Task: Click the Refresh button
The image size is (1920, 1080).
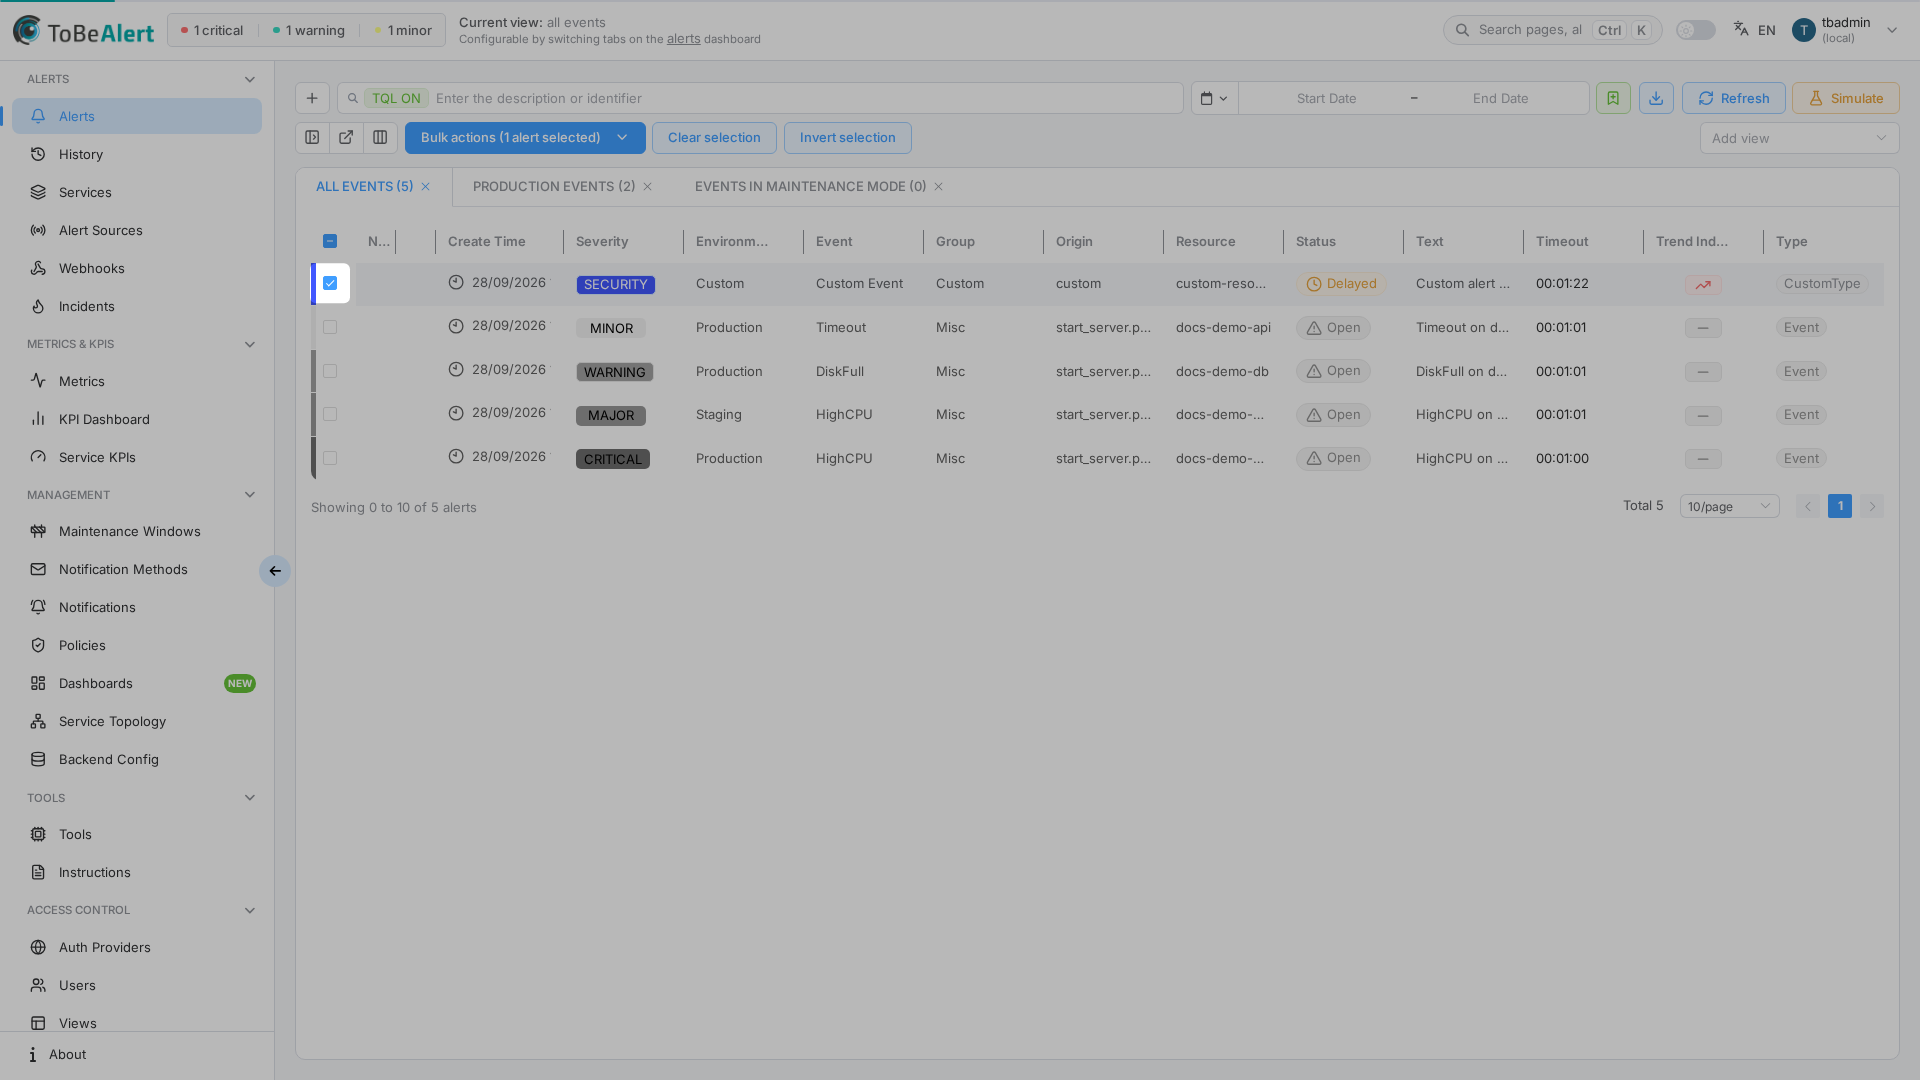Action: (1733, 98)
